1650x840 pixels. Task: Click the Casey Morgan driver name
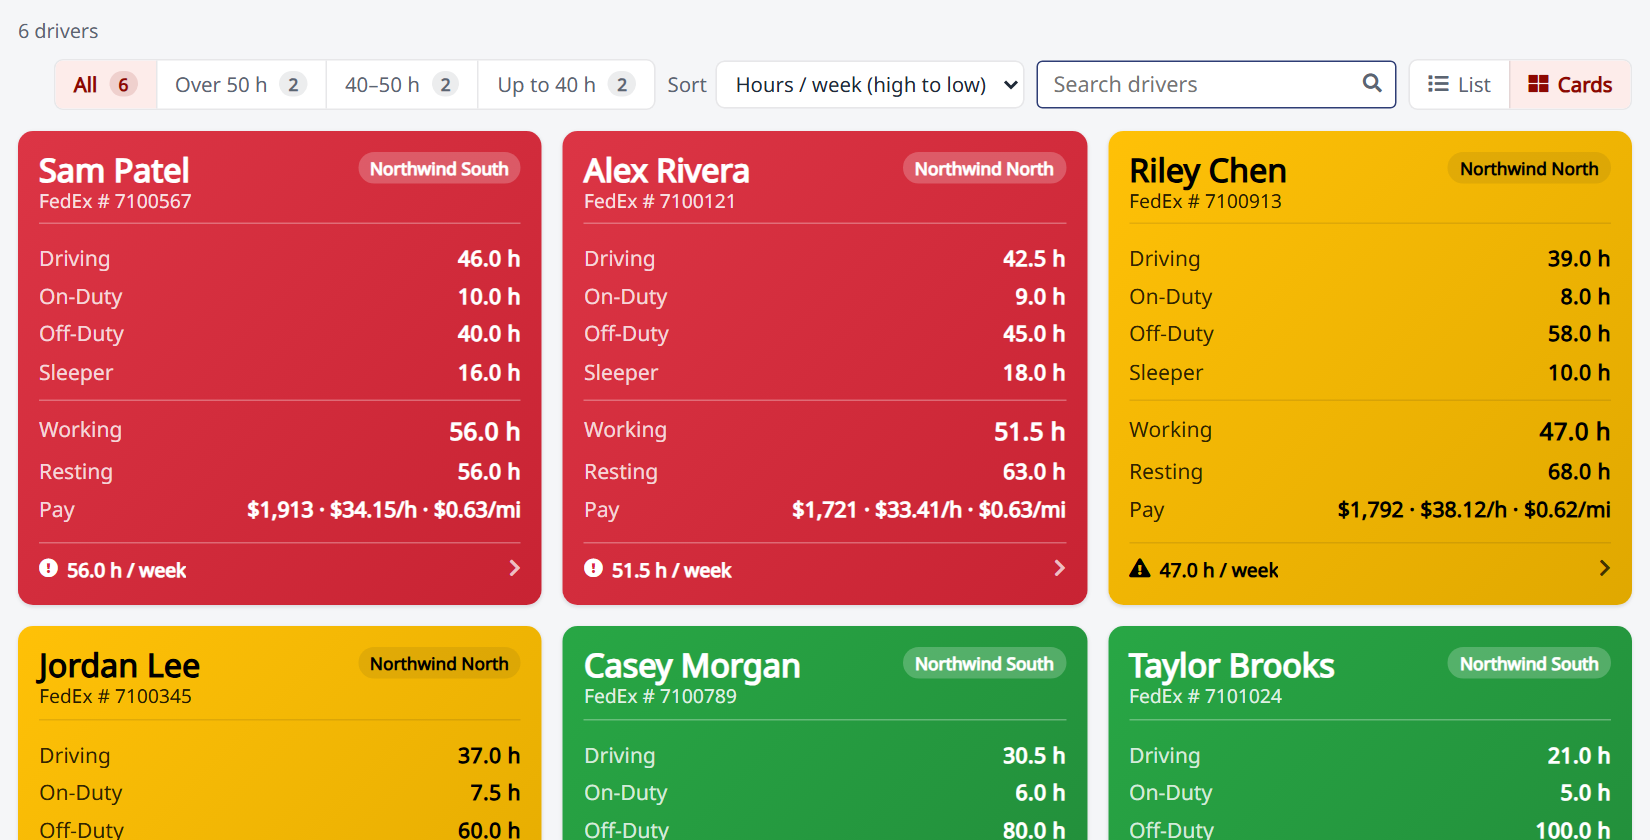692,666
